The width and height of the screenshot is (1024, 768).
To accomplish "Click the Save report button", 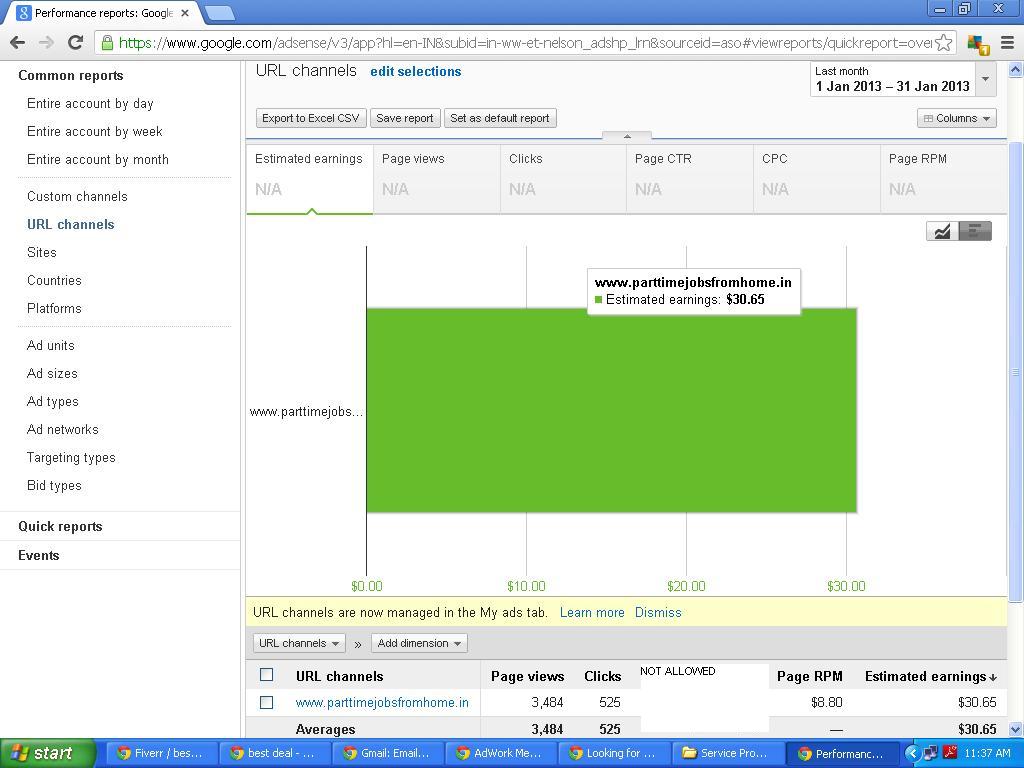I will click(x=405, y=118).
